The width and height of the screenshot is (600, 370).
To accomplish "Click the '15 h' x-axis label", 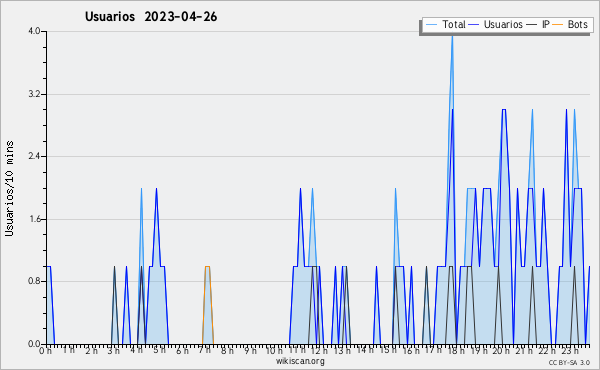I will [387, 350].
